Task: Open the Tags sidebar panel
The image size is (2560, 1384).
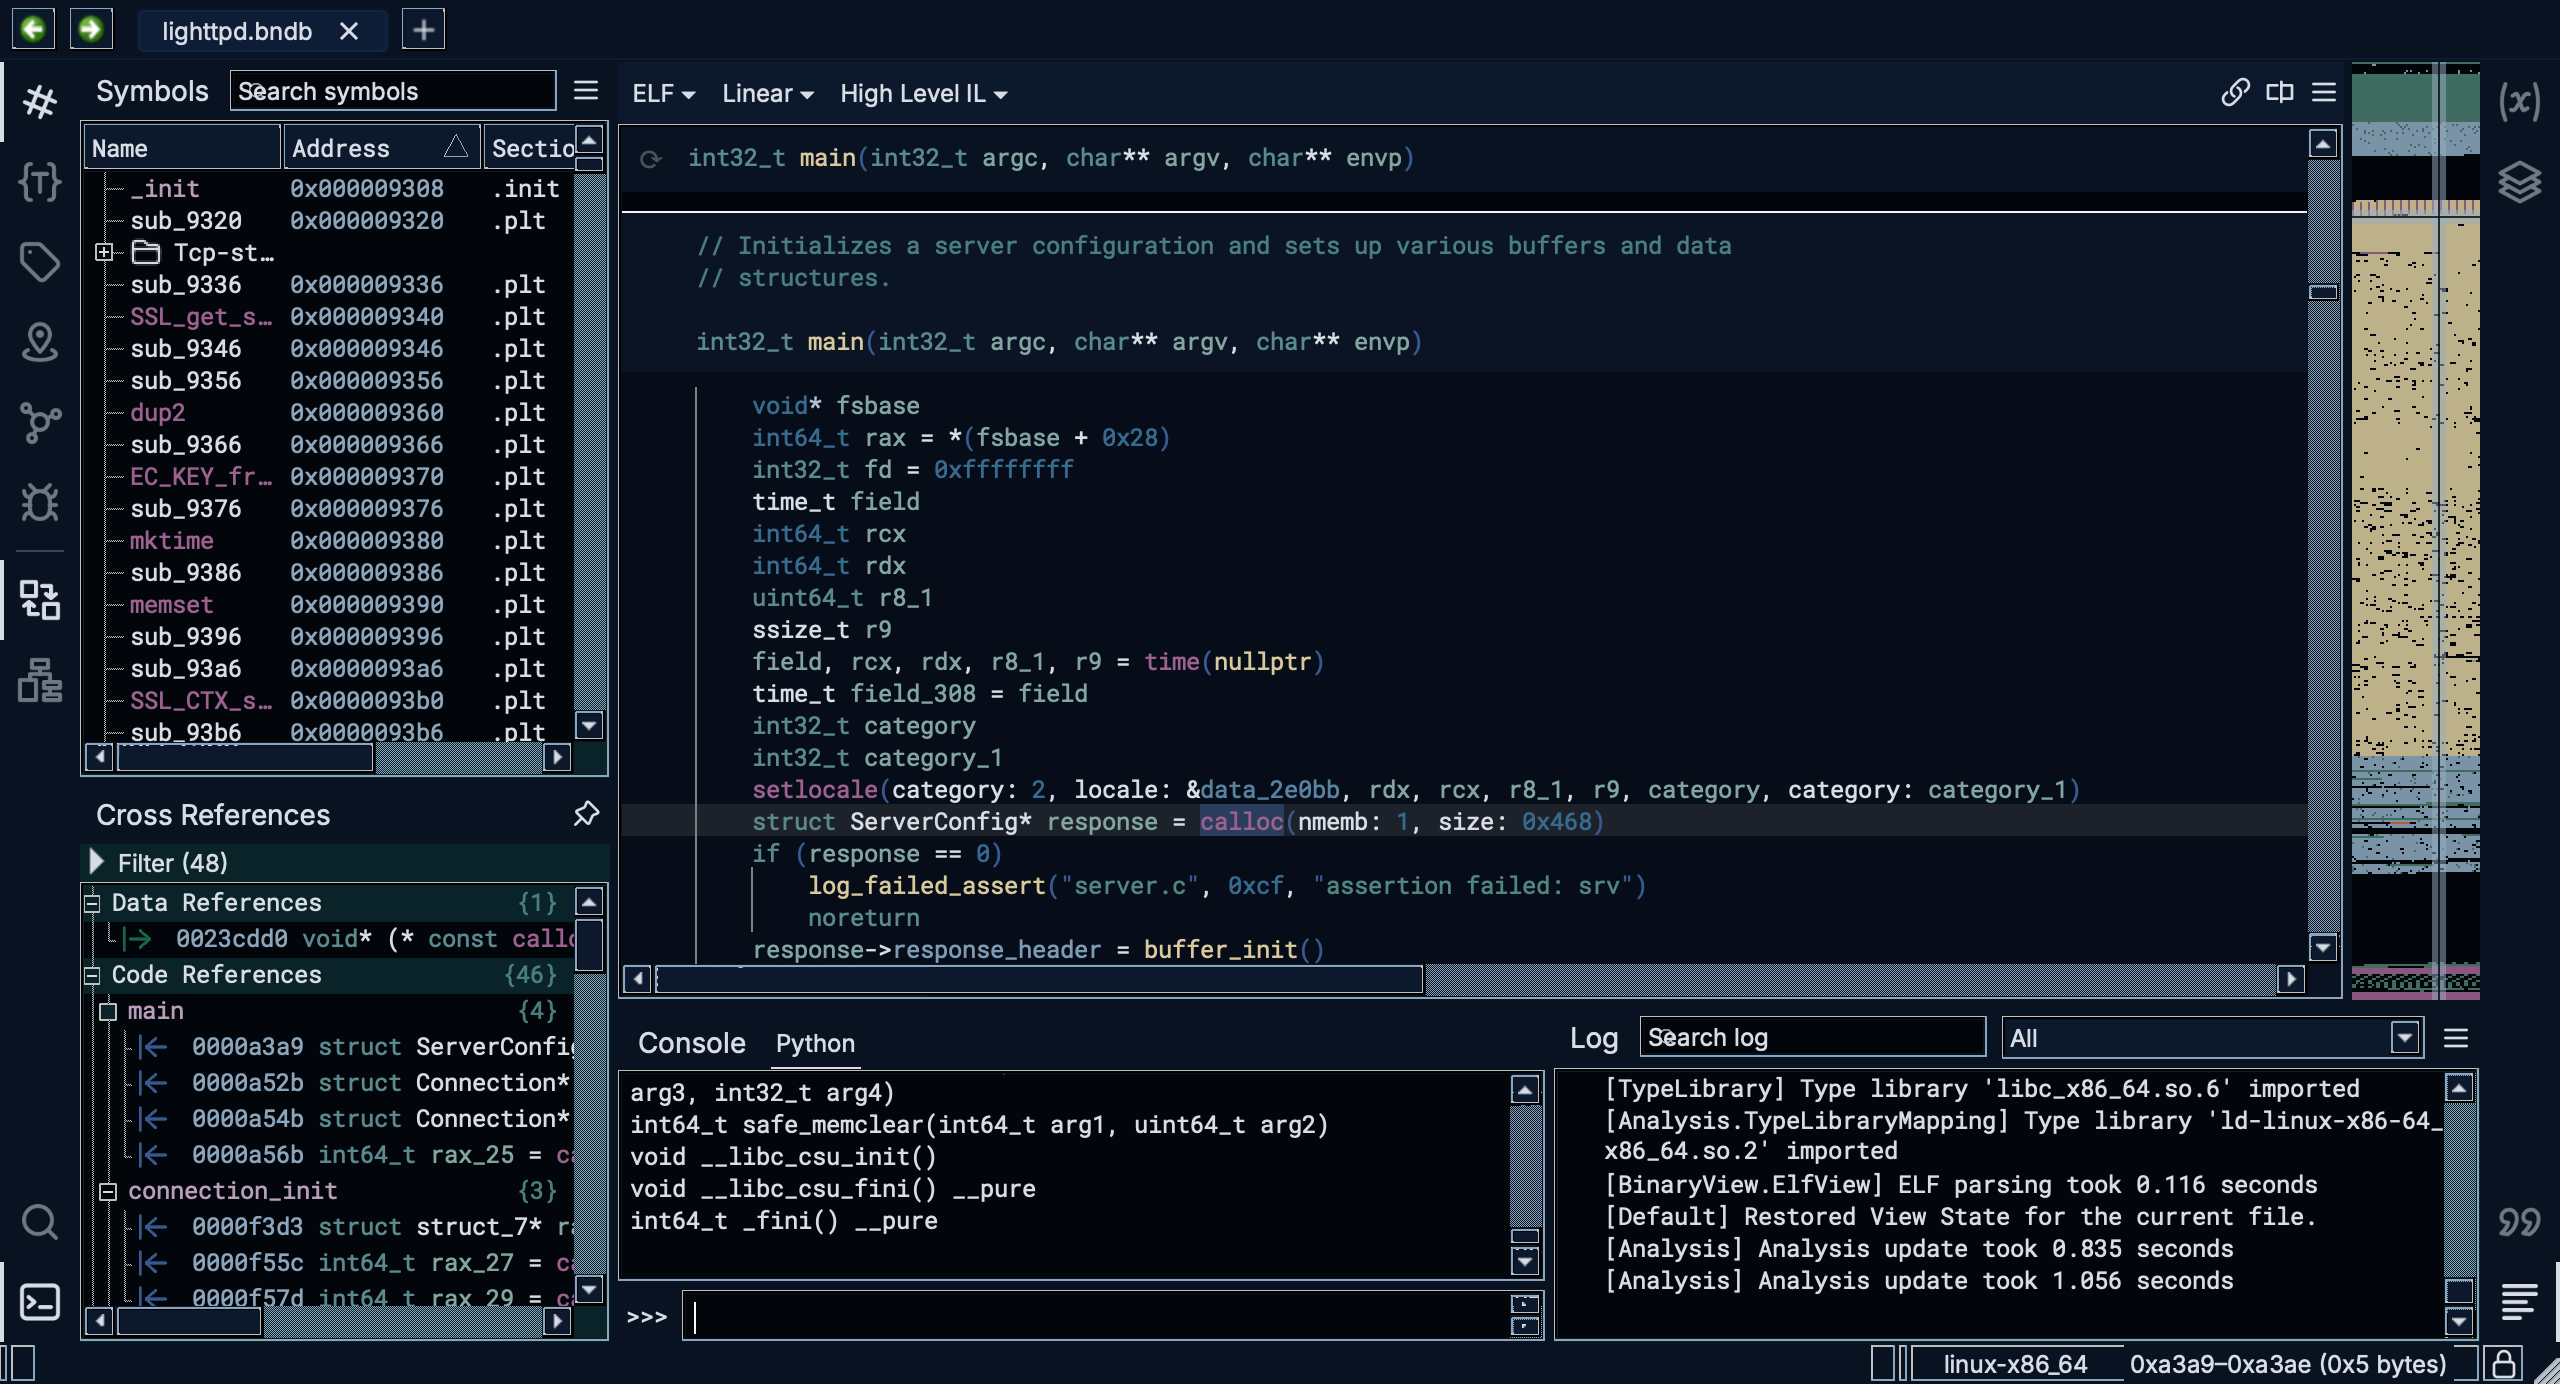Action: [x=40, y=262]
